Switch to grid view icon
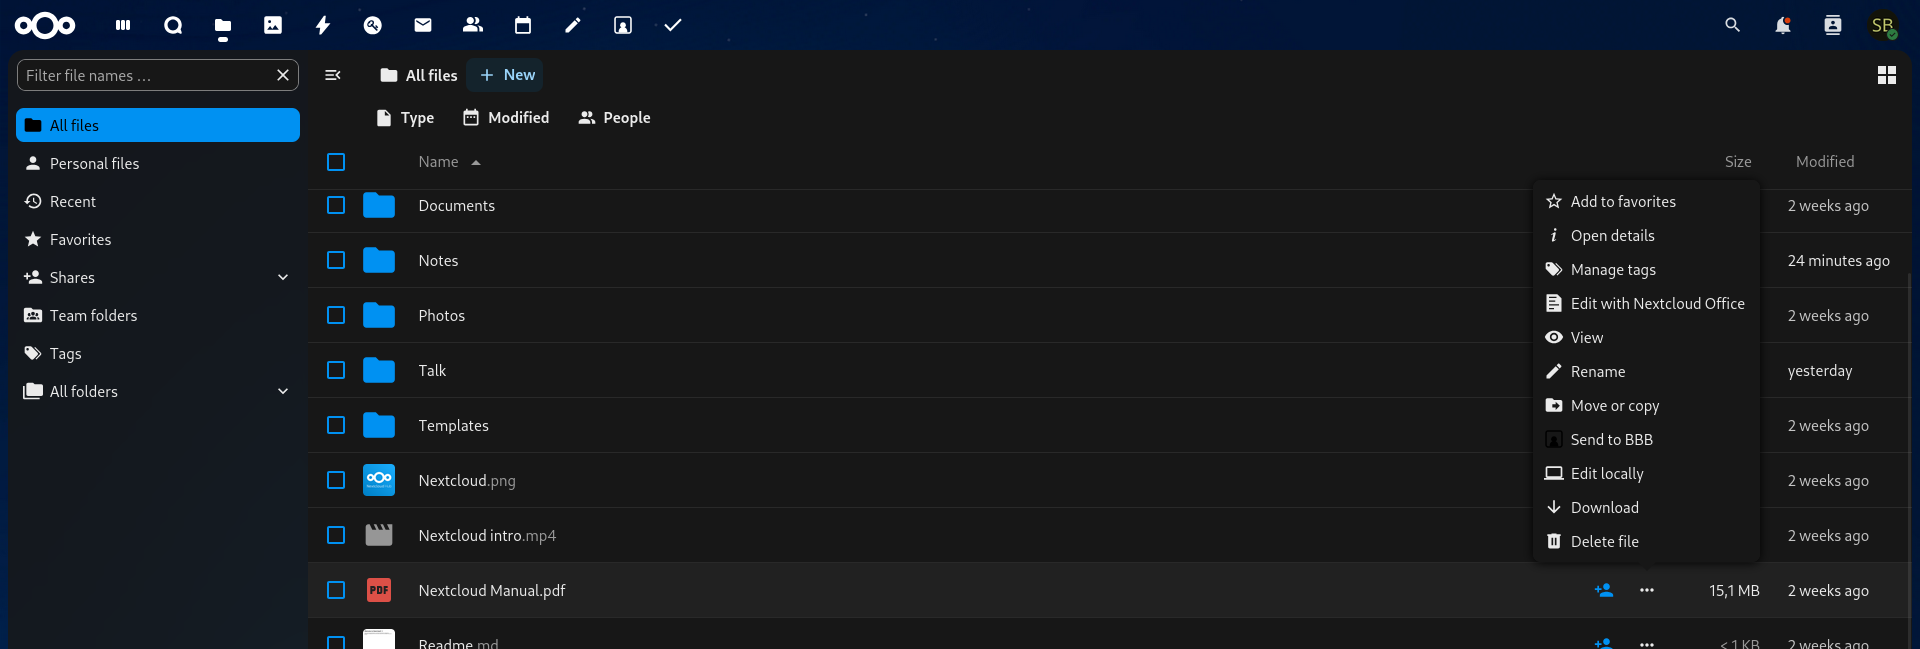Screen dimensions: 1920x649 1886,75
